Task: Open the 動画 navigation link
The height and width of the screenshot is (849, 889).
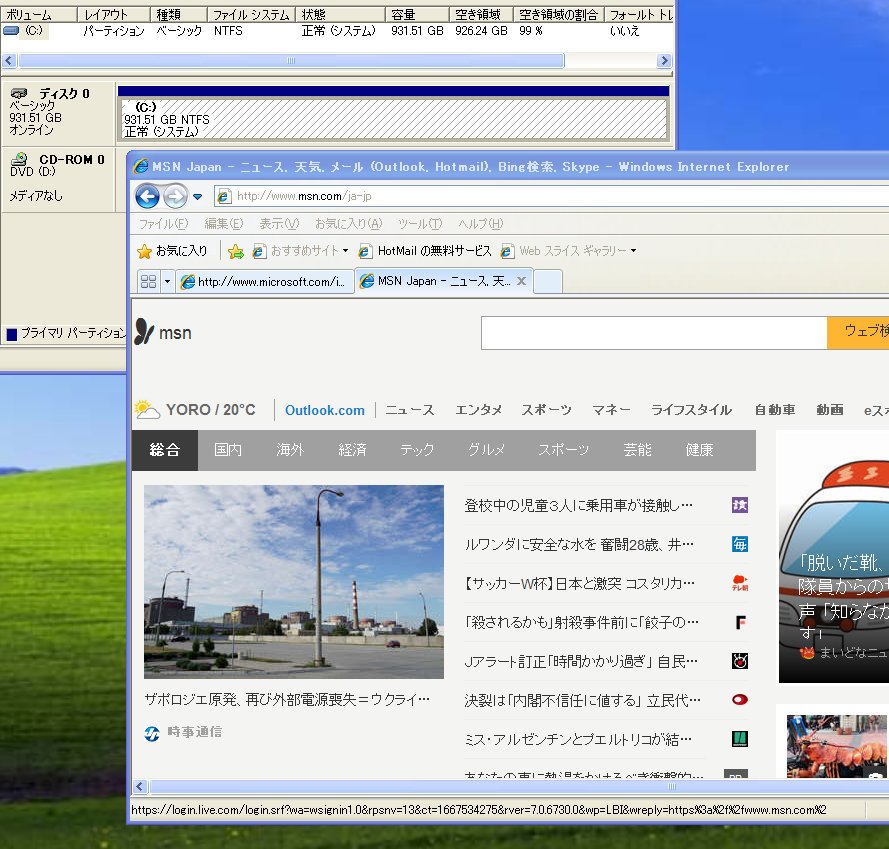Action: click(830, 410)
